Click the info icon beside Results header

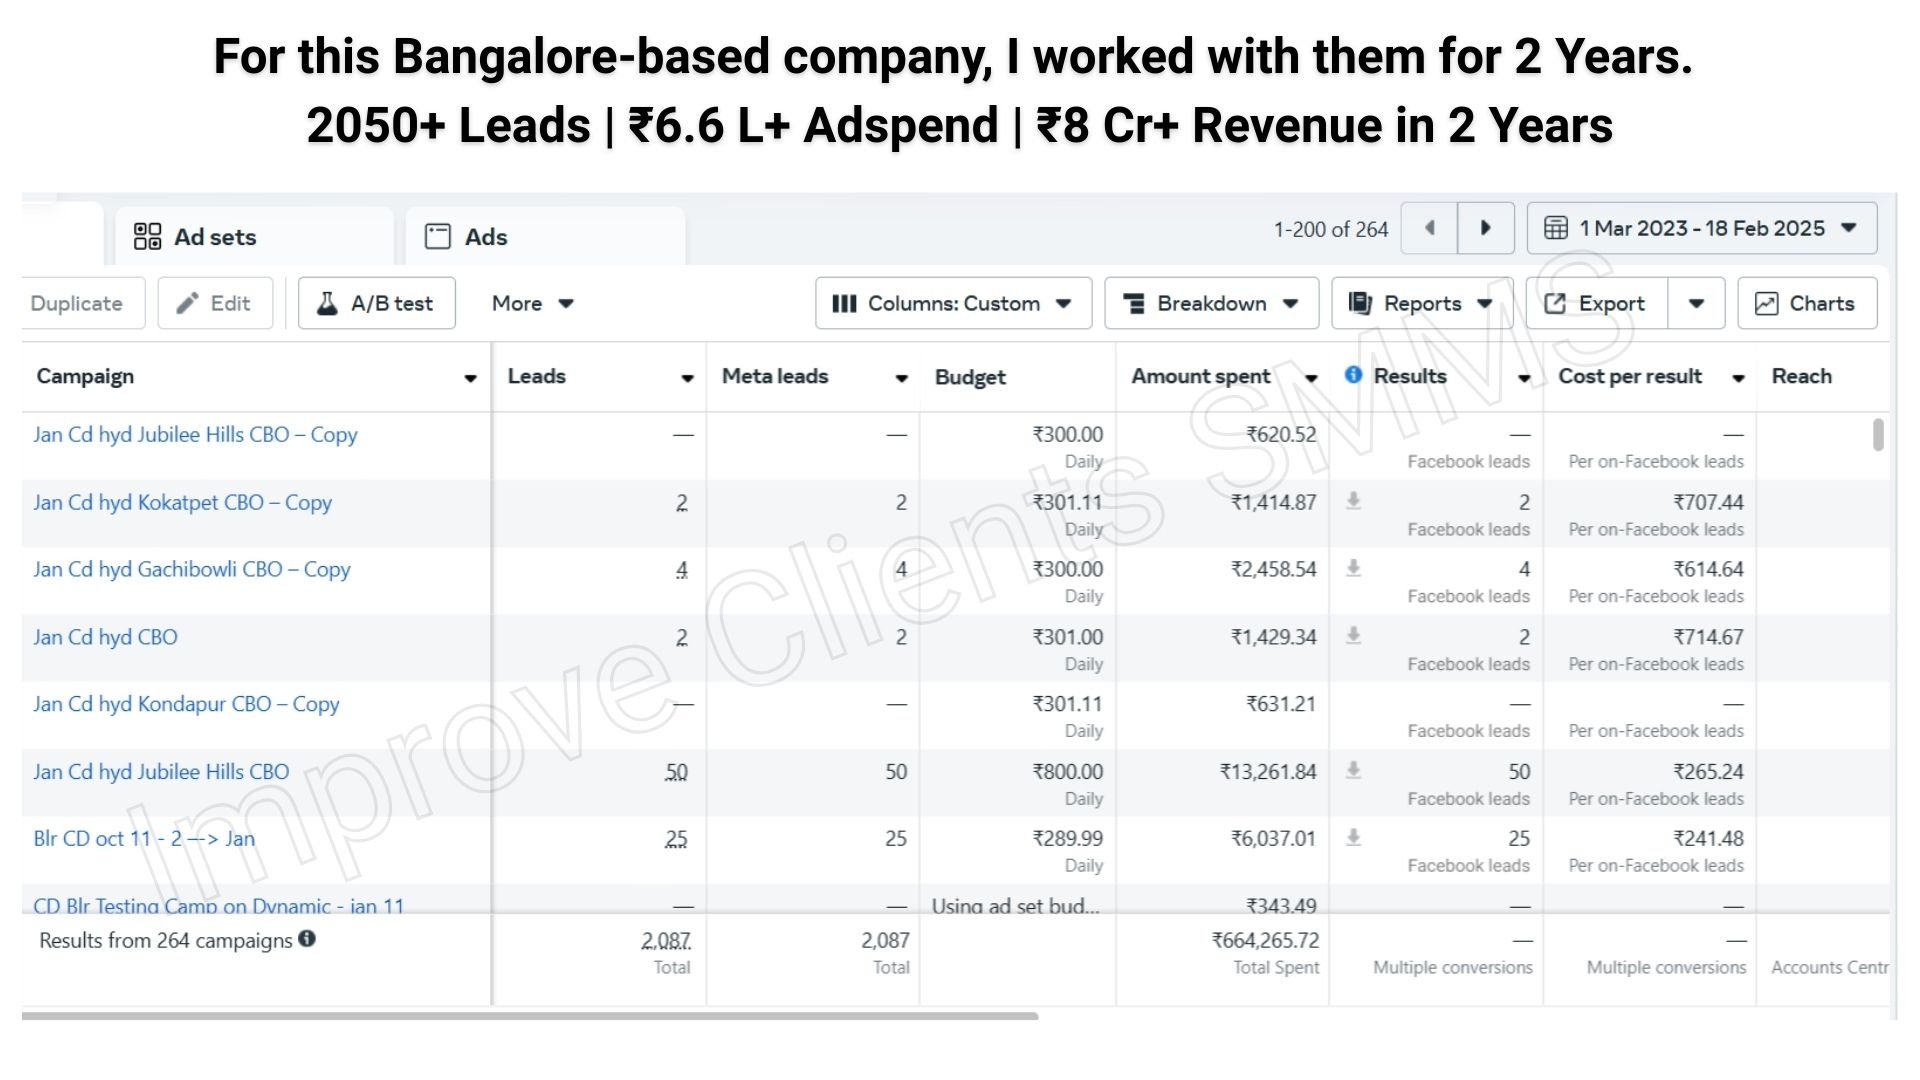[1353, 375]
